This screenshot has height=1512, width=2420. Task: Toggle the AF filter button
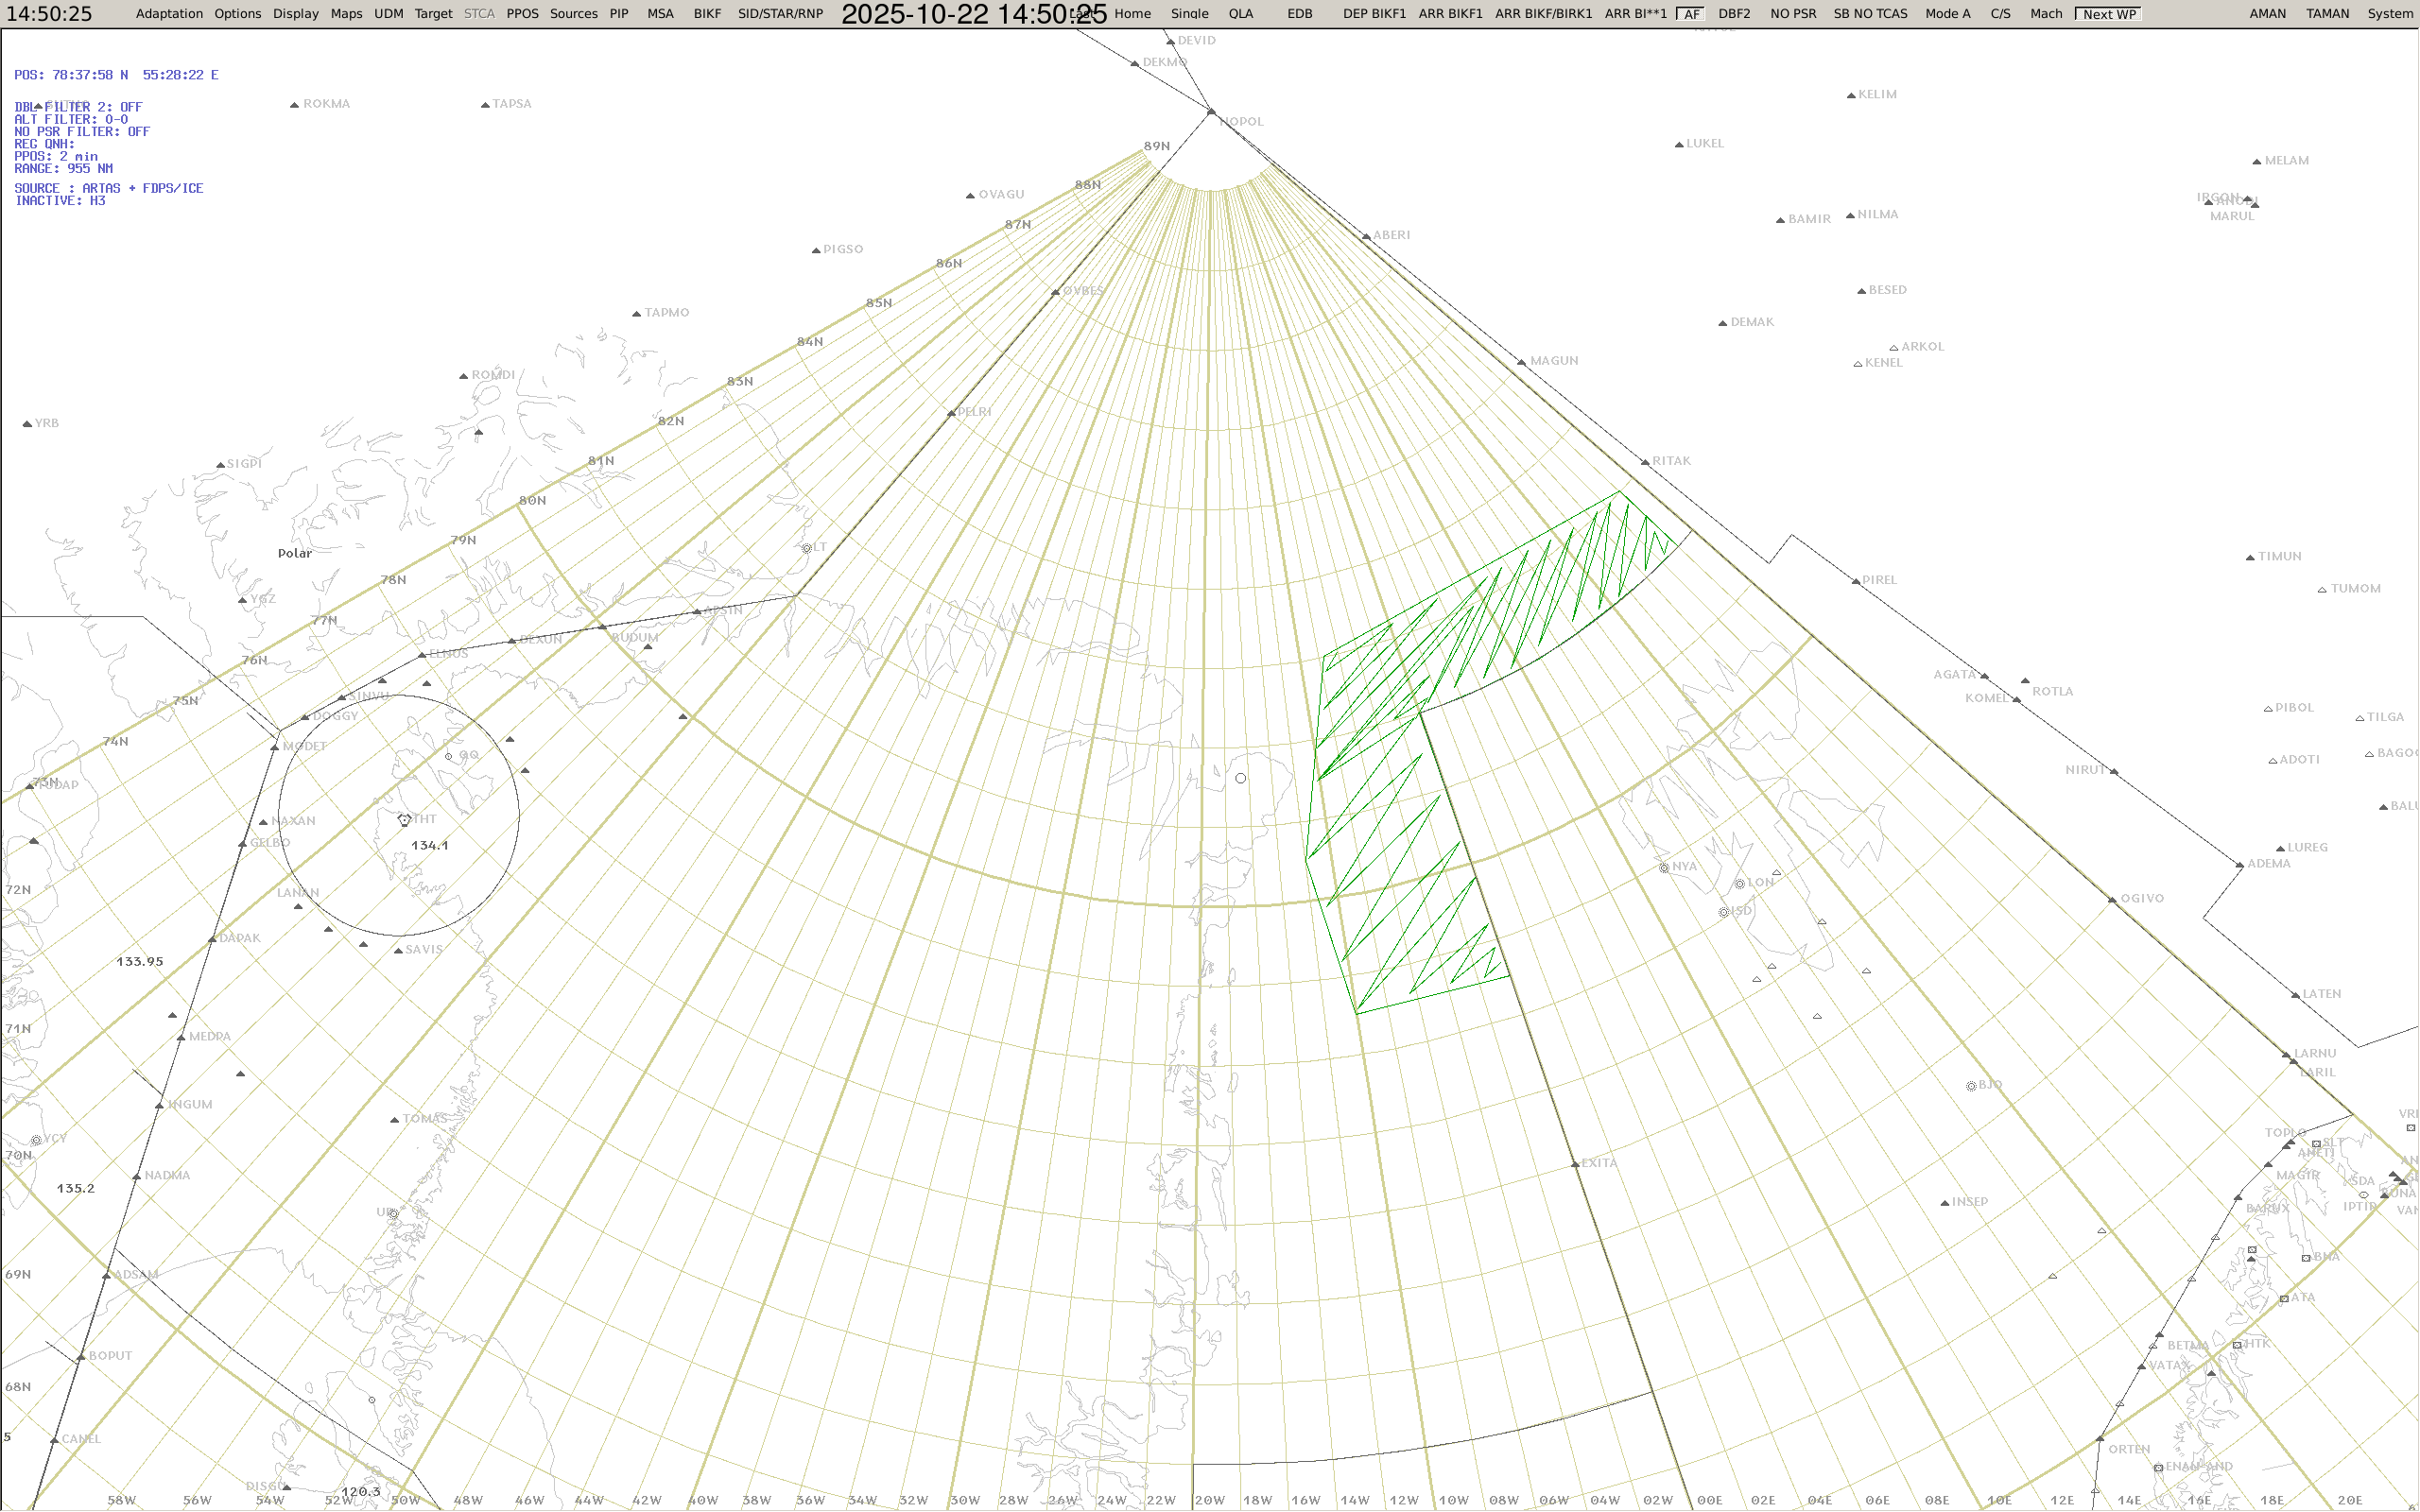point(1690,14)
